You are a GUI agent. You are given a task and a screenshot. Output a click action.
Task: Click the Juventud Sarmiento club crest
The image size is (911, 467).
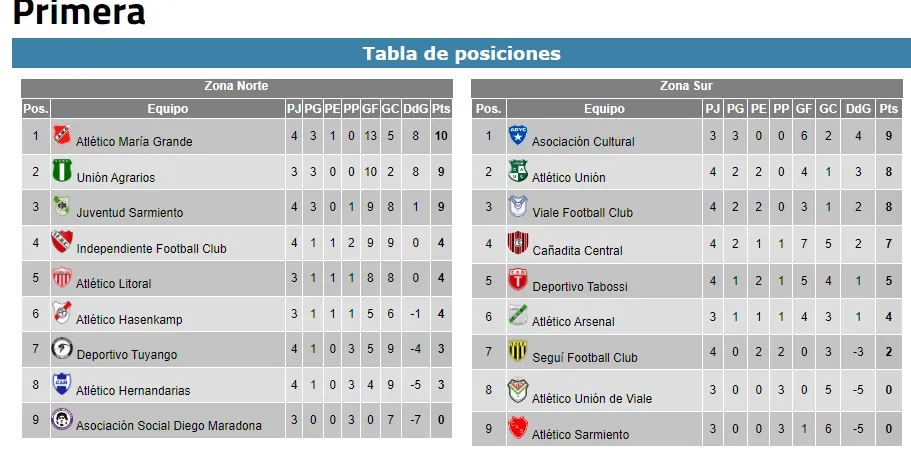tap(62, 207)
